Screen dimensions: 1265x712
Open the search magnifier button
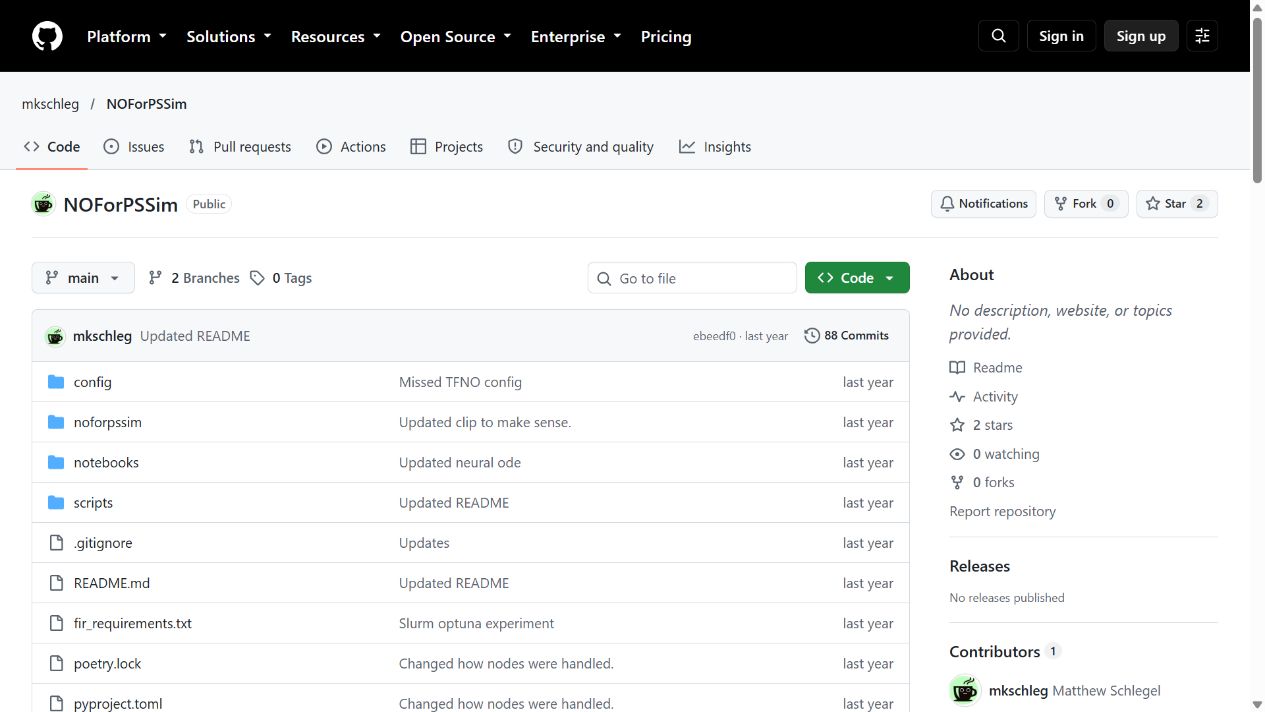[998, 36]
